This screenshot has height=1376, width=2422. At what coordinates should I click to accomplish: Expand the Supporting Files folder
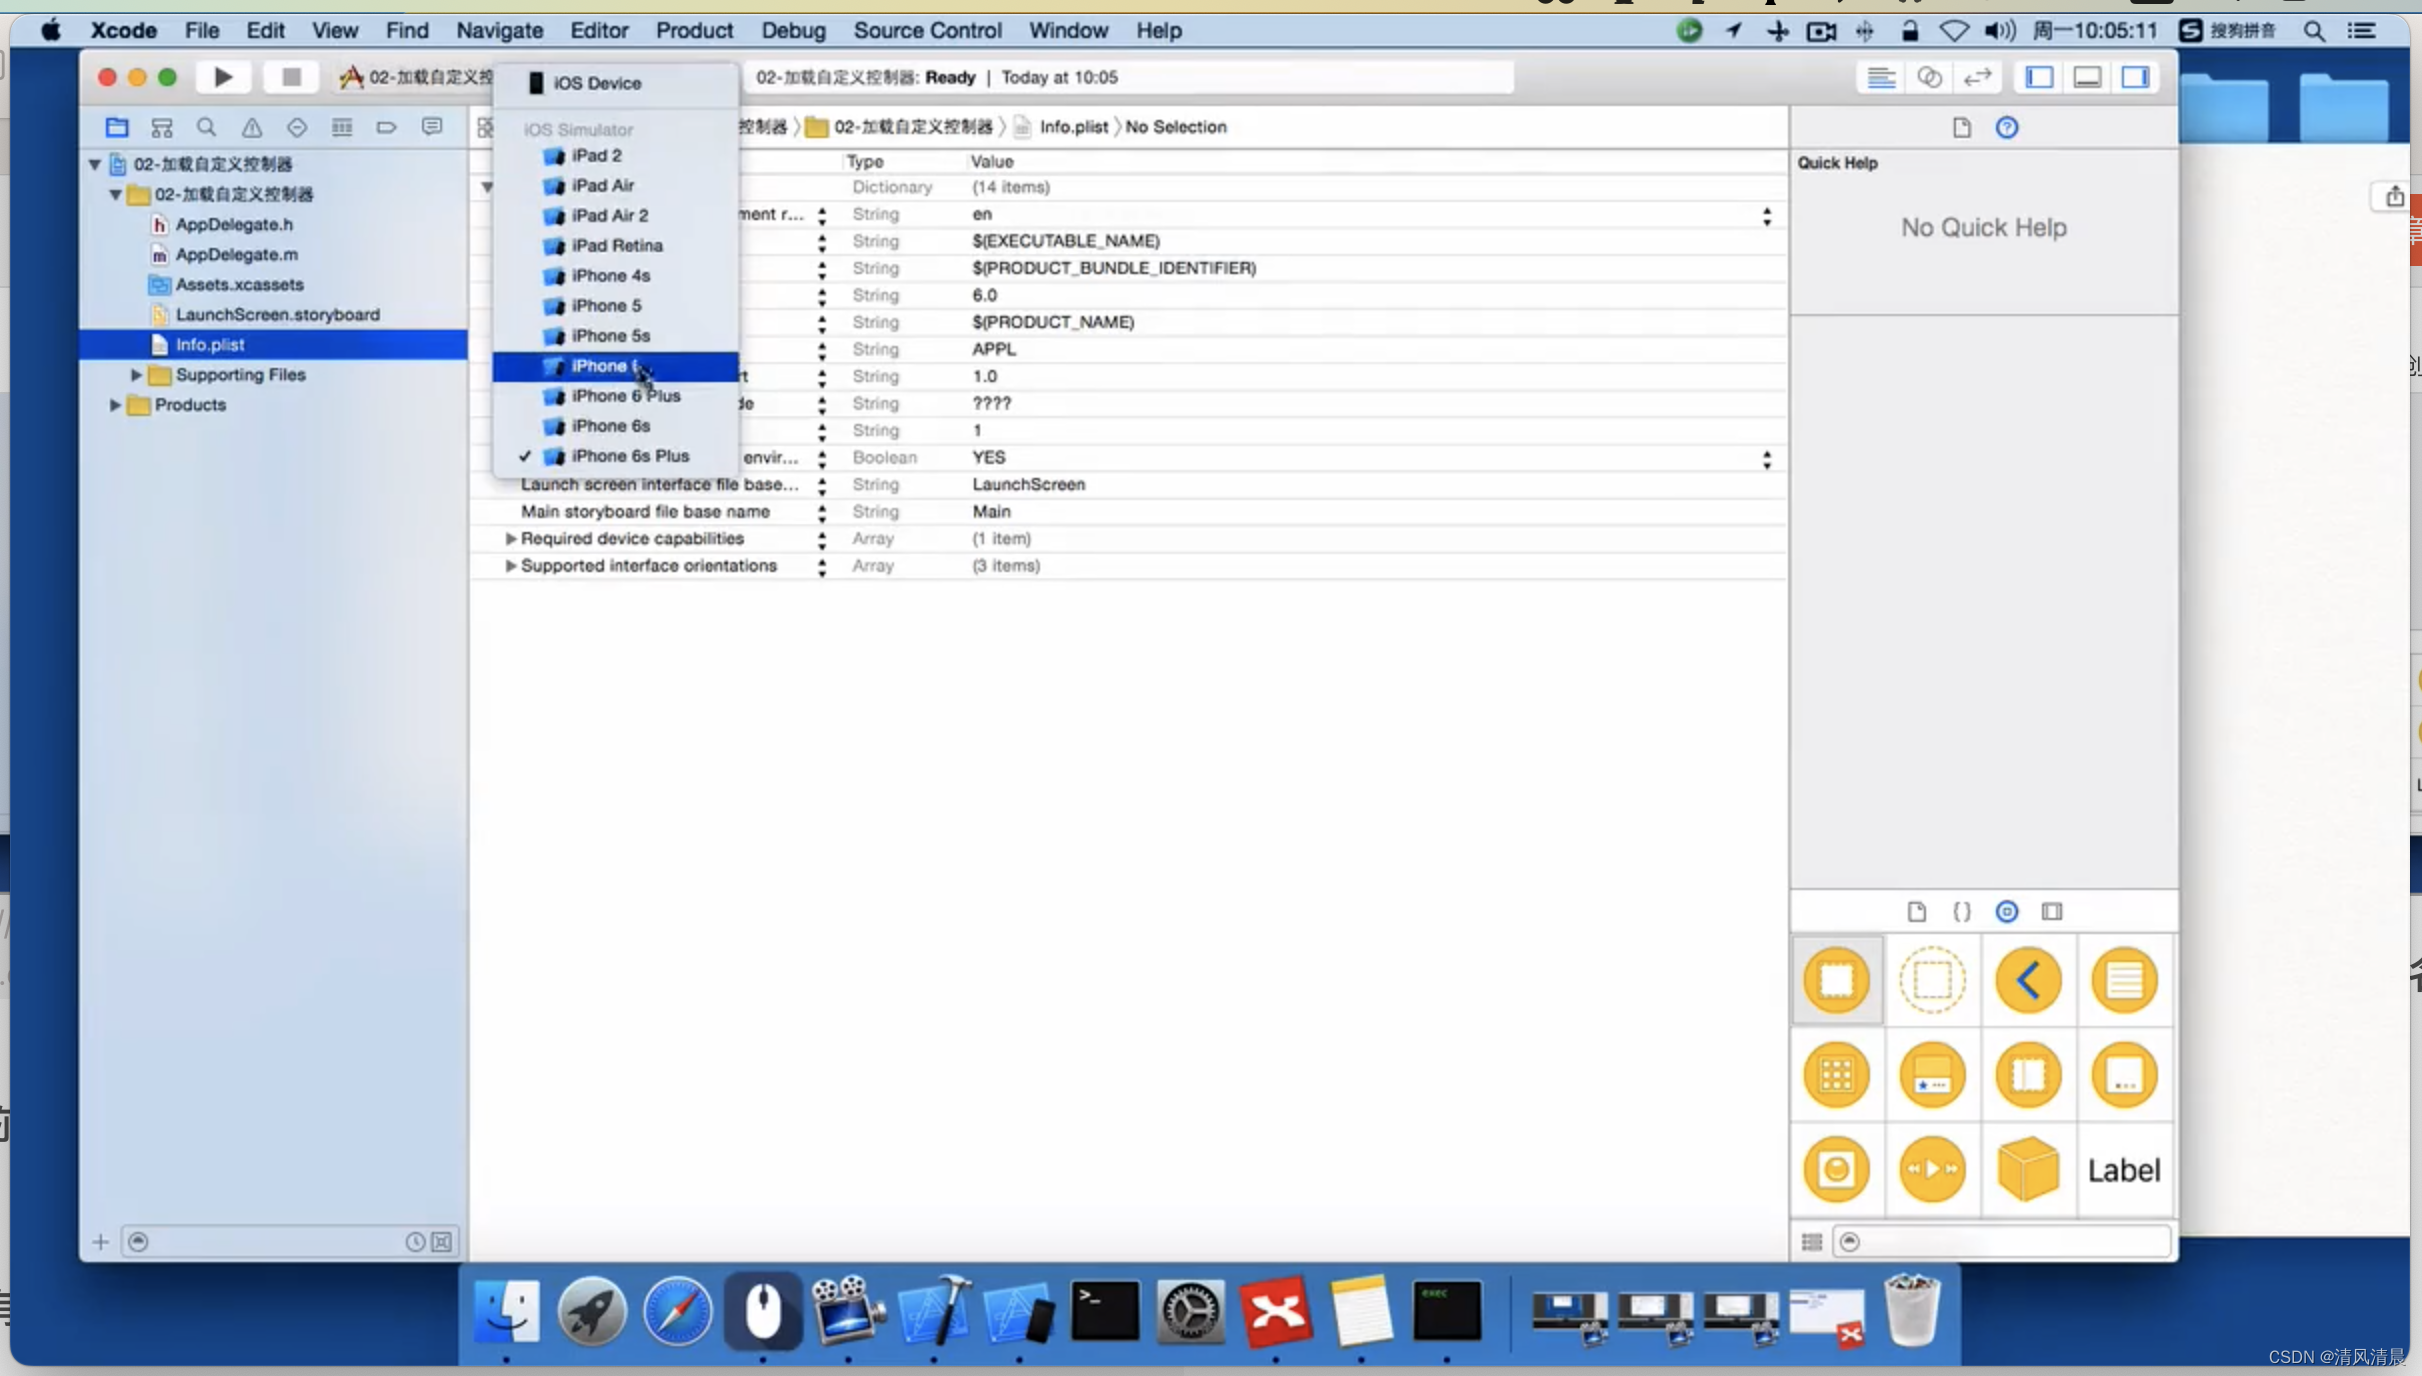(136, 375)
